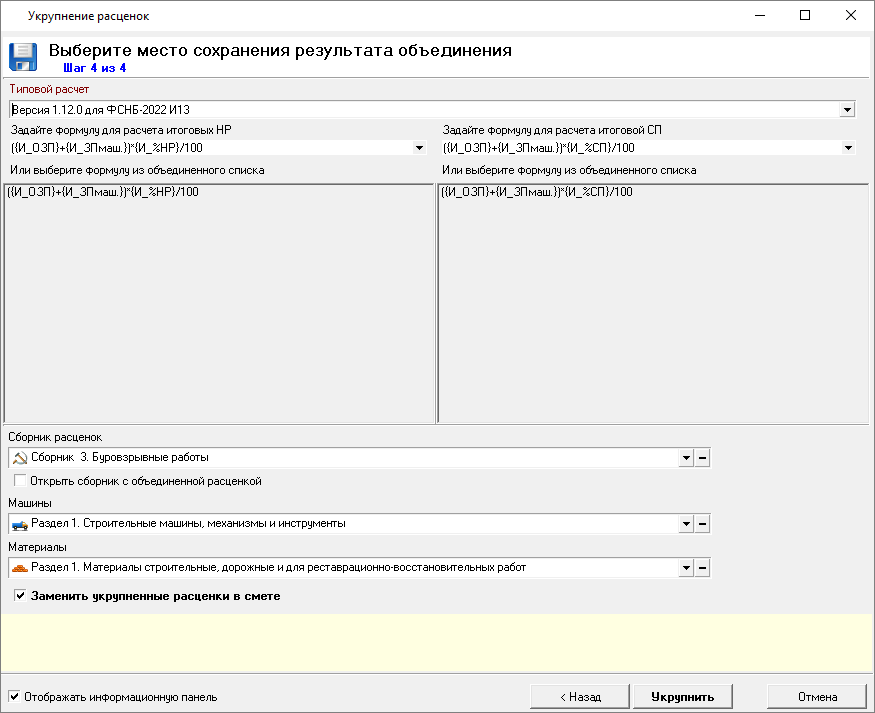Viewport: 875px width, 713px height.
Task: Click the bricks icon in Материалы field
Action: click(19, 568)
